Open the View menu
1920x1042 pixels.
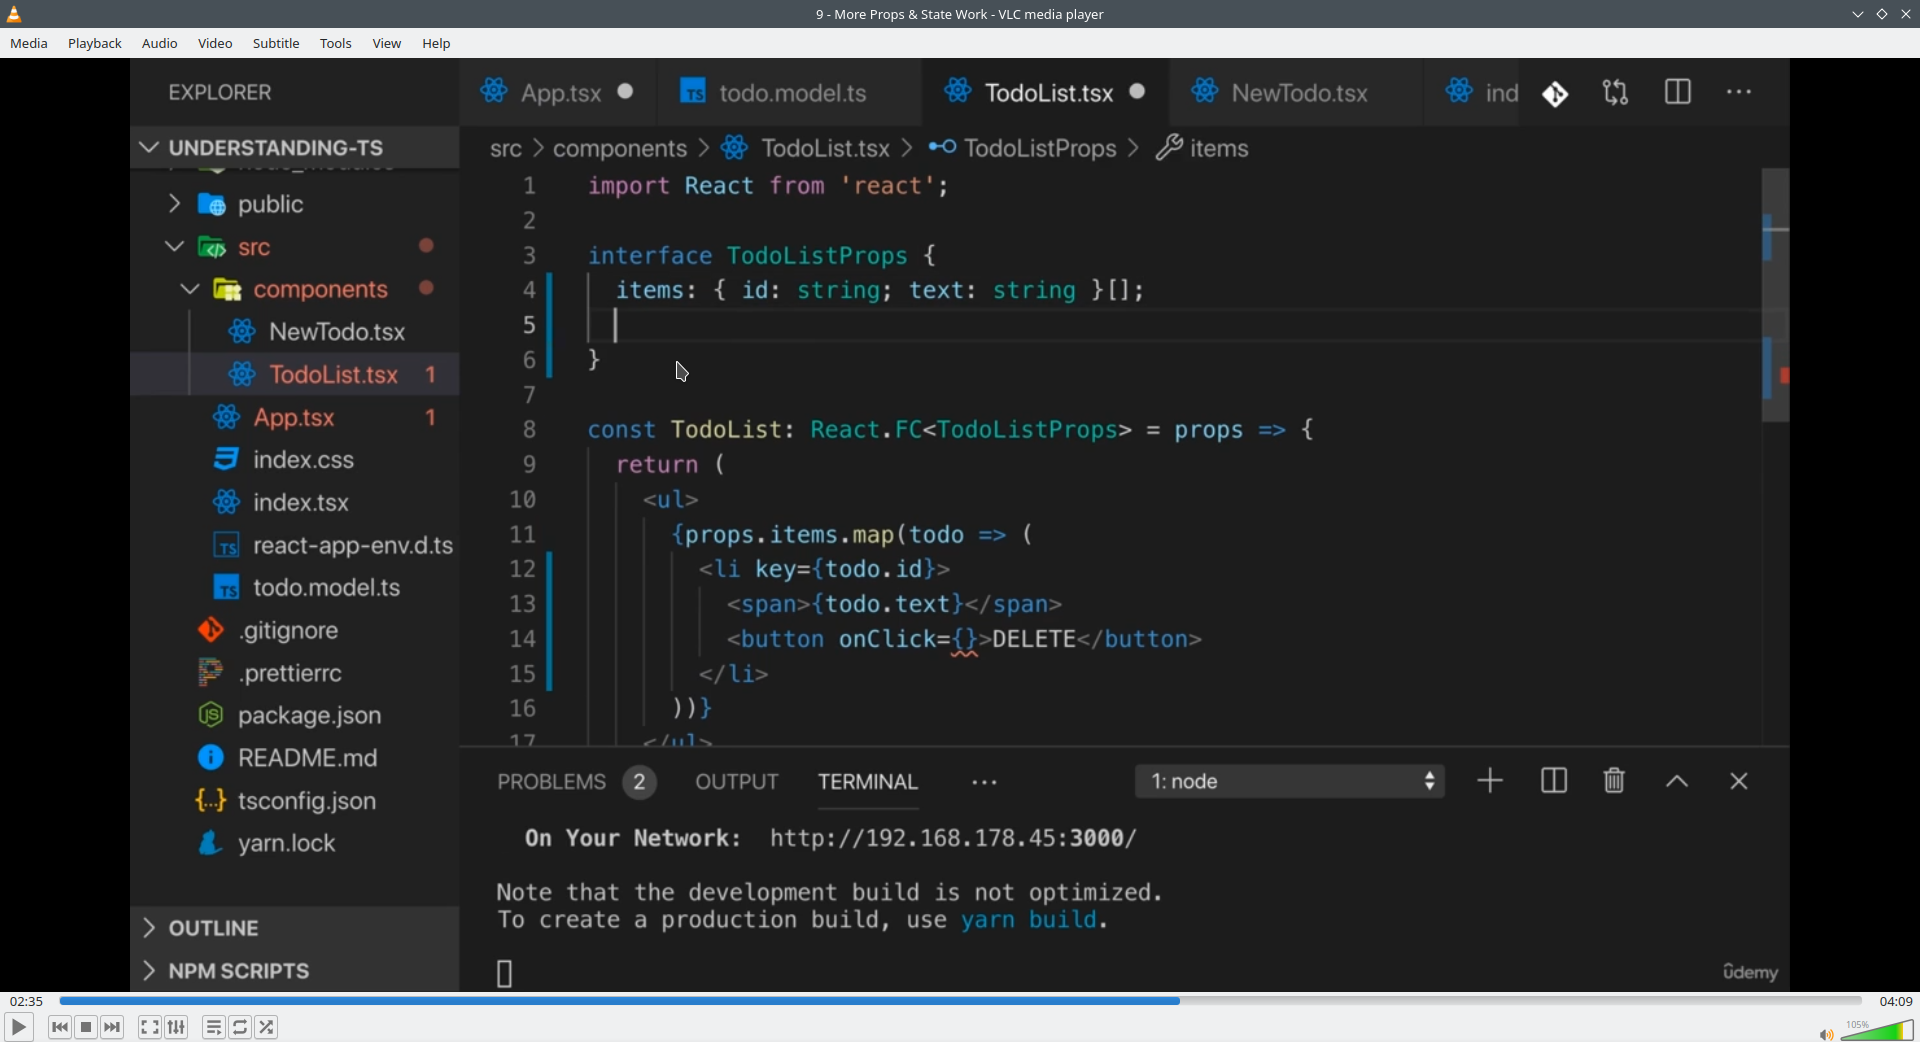coord(387,43)
